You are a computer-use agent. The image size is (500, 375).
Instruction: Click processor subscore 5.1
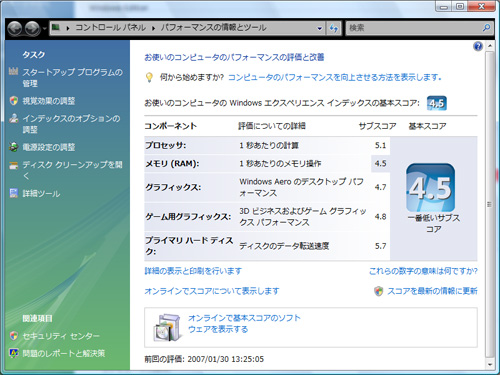pos(380,145)
